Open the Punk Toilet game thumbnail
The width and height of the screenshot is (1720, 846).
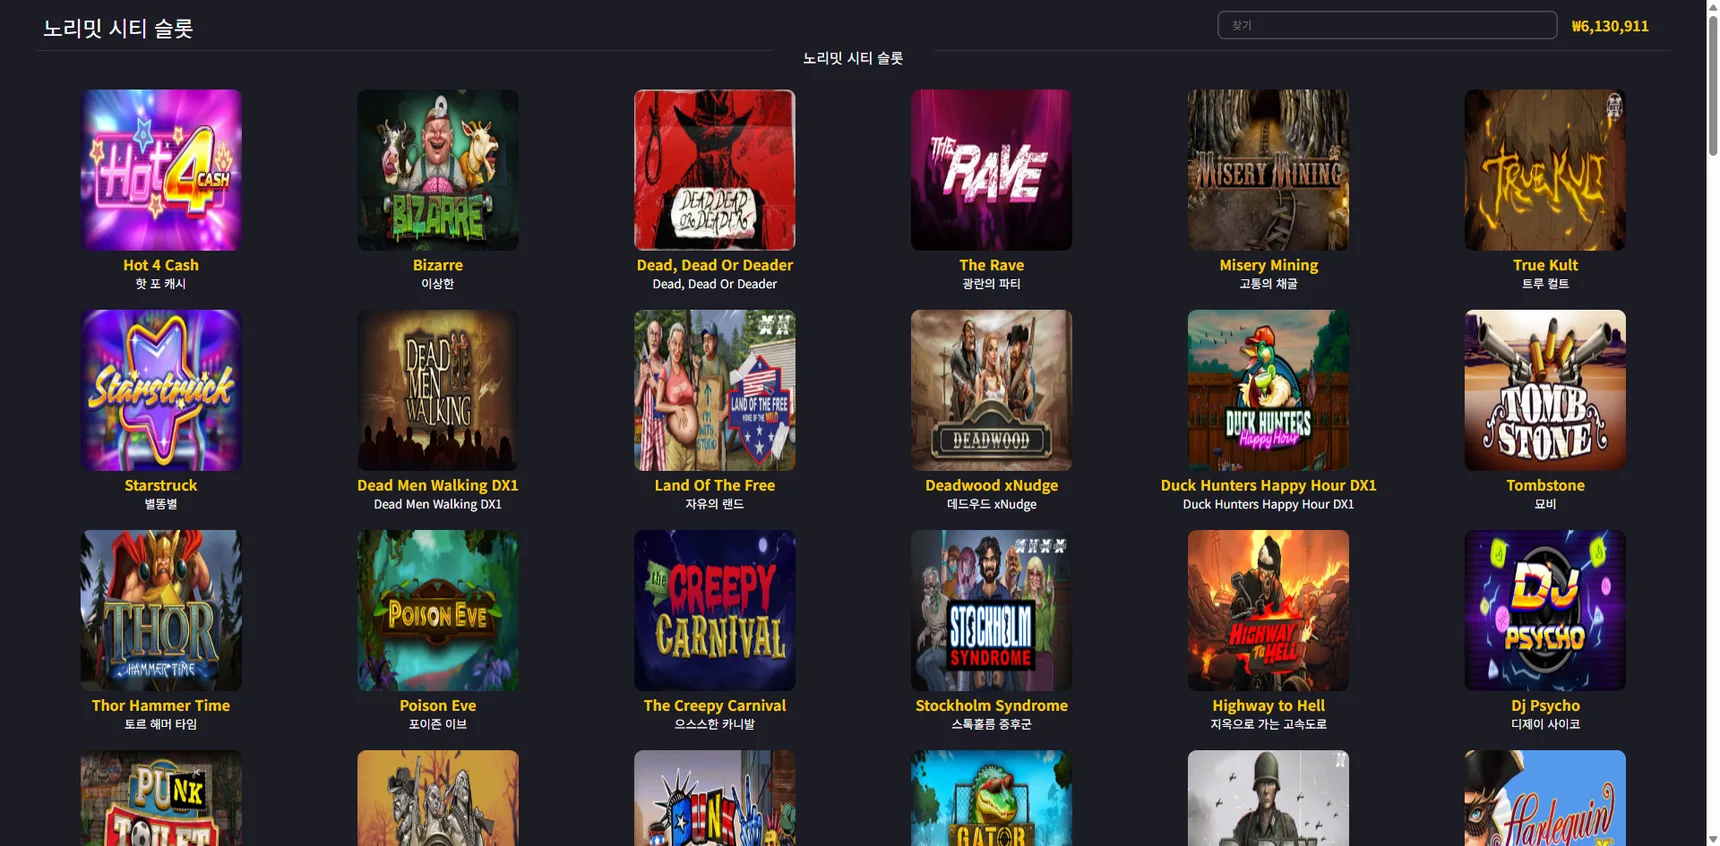click(161, 798)
